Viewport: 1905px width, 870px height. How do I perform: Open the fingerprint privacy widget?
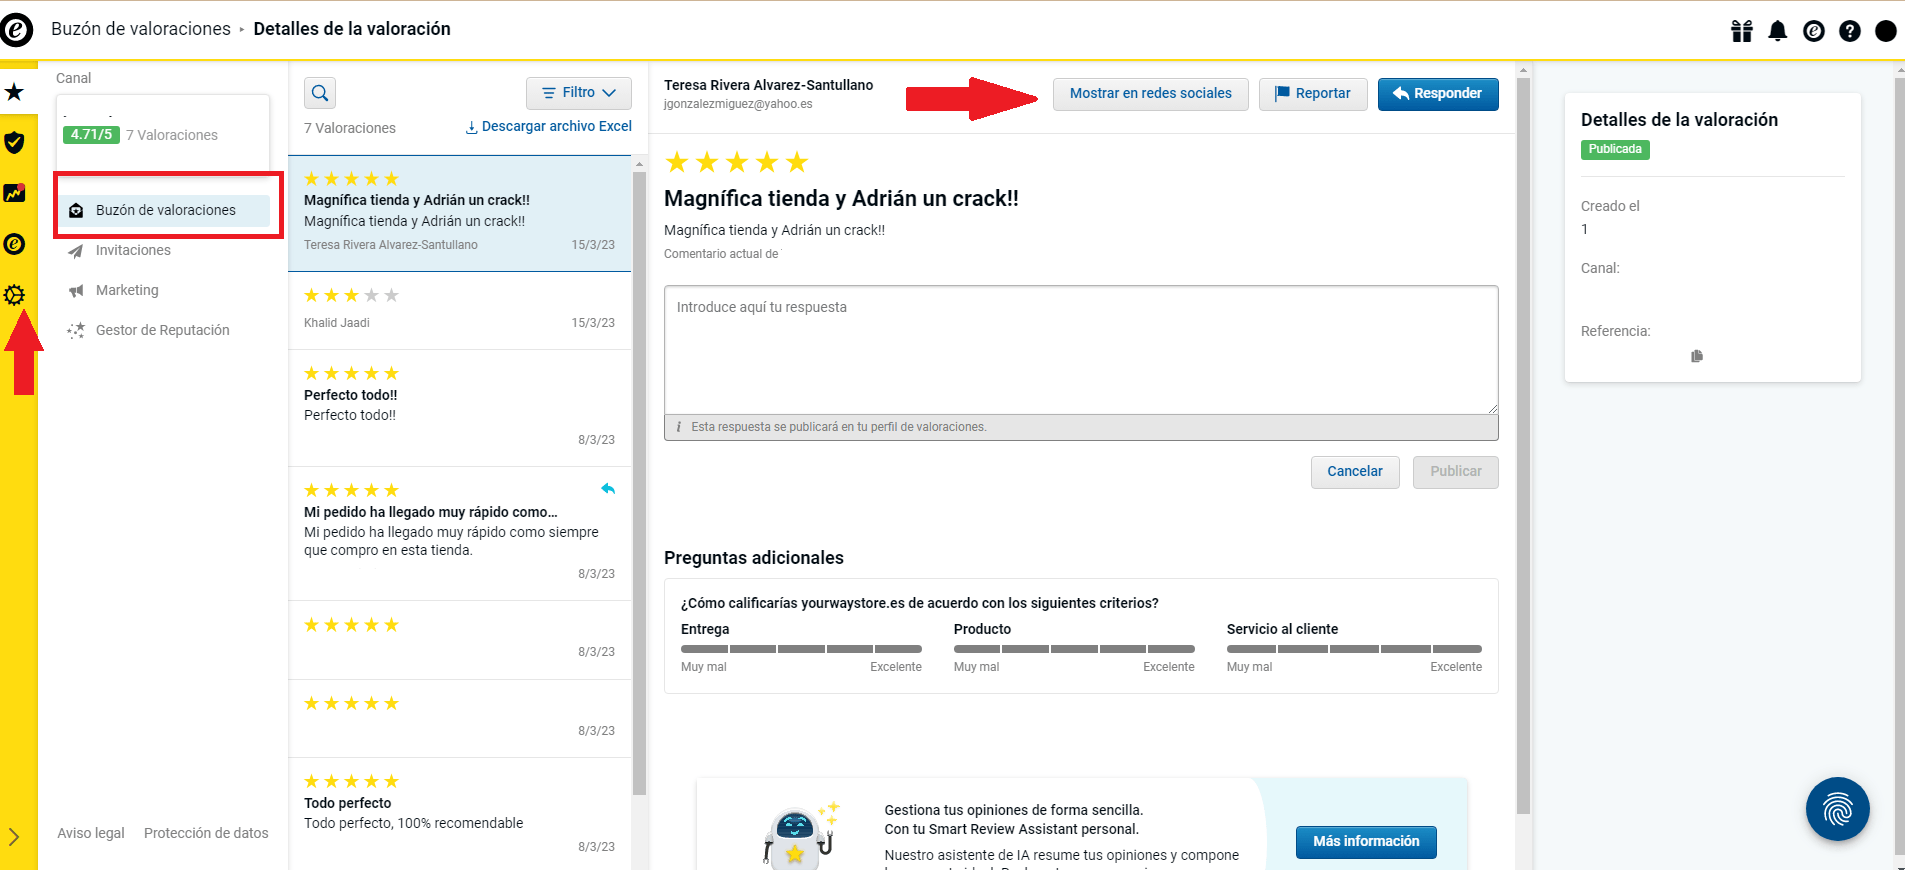1837,809
